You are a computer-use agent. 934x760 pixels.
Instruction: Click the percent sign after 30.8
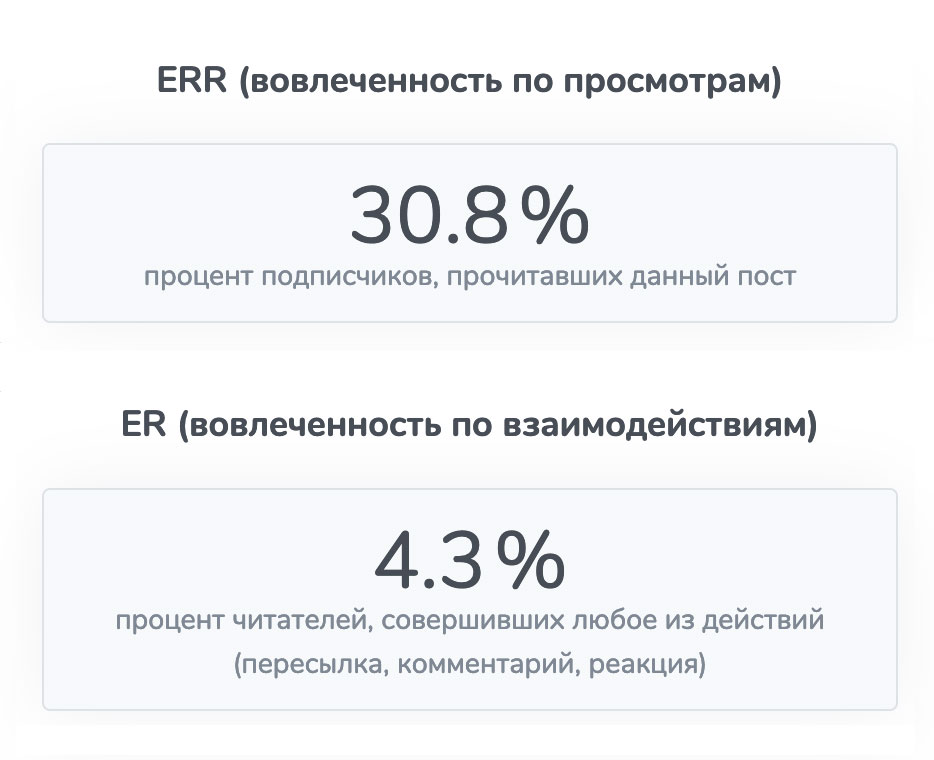tap(555, 219)
